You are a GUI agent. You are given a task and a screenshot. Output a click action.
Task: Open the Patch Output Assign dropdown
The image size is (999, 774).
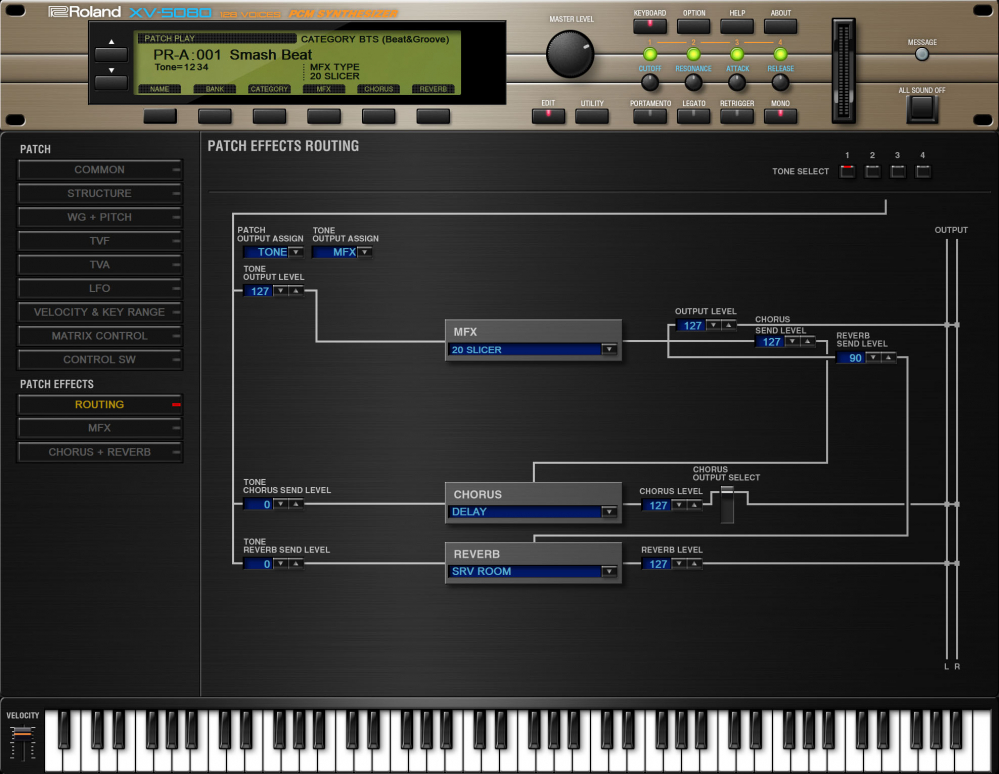pyautogui.click(x=296, y=252)
